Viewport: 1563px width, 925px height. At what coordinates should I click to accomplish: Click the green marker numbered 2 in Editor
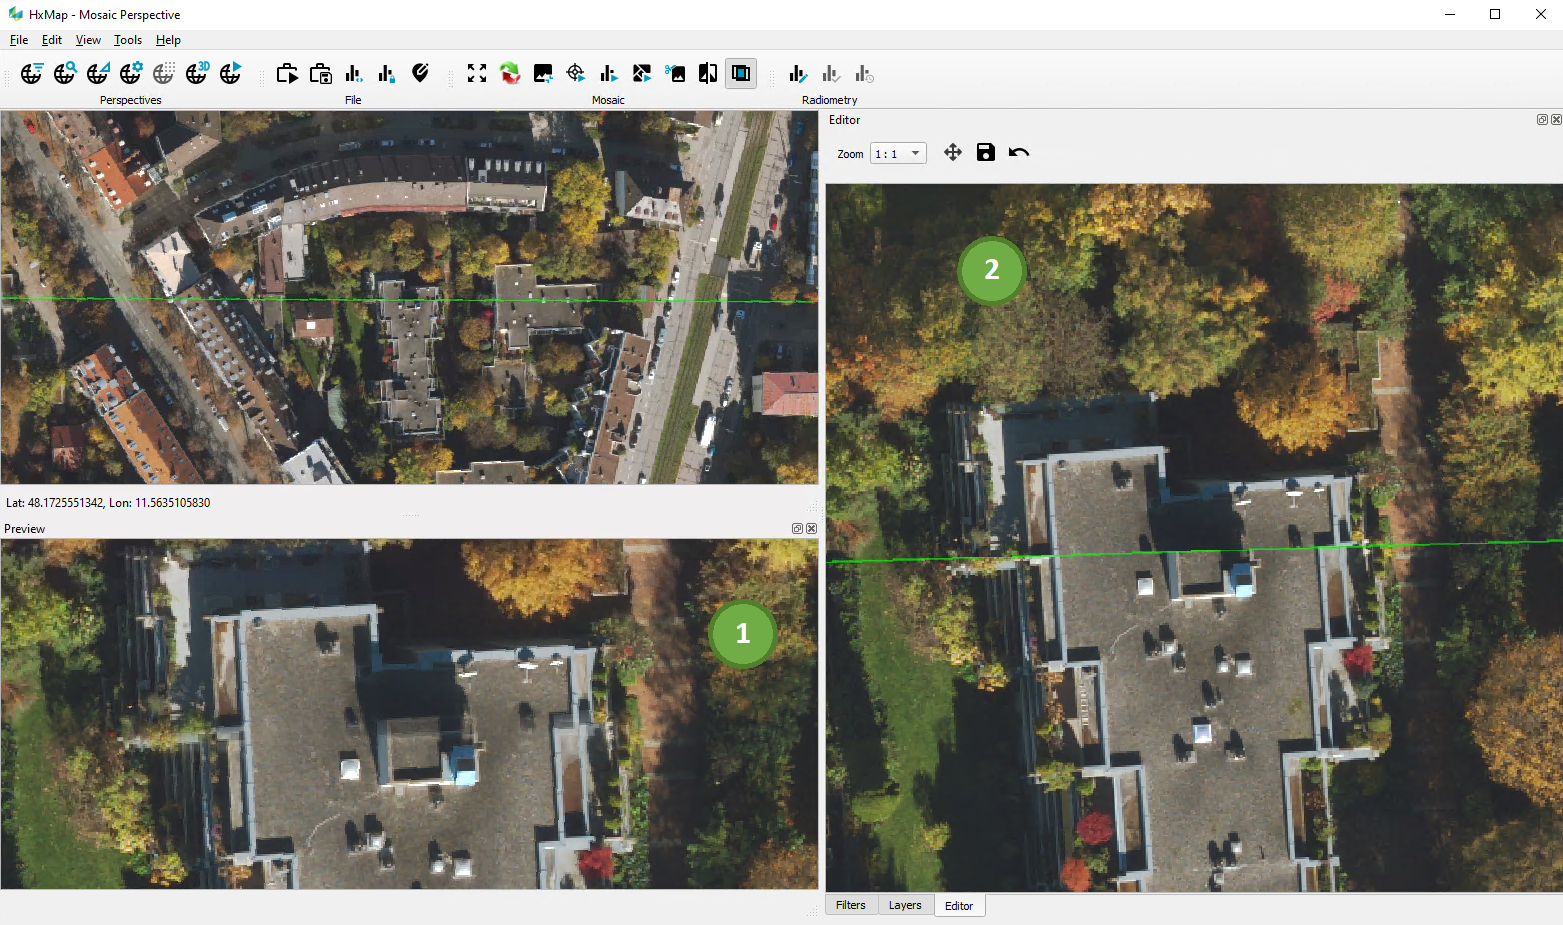coord(991,270)
